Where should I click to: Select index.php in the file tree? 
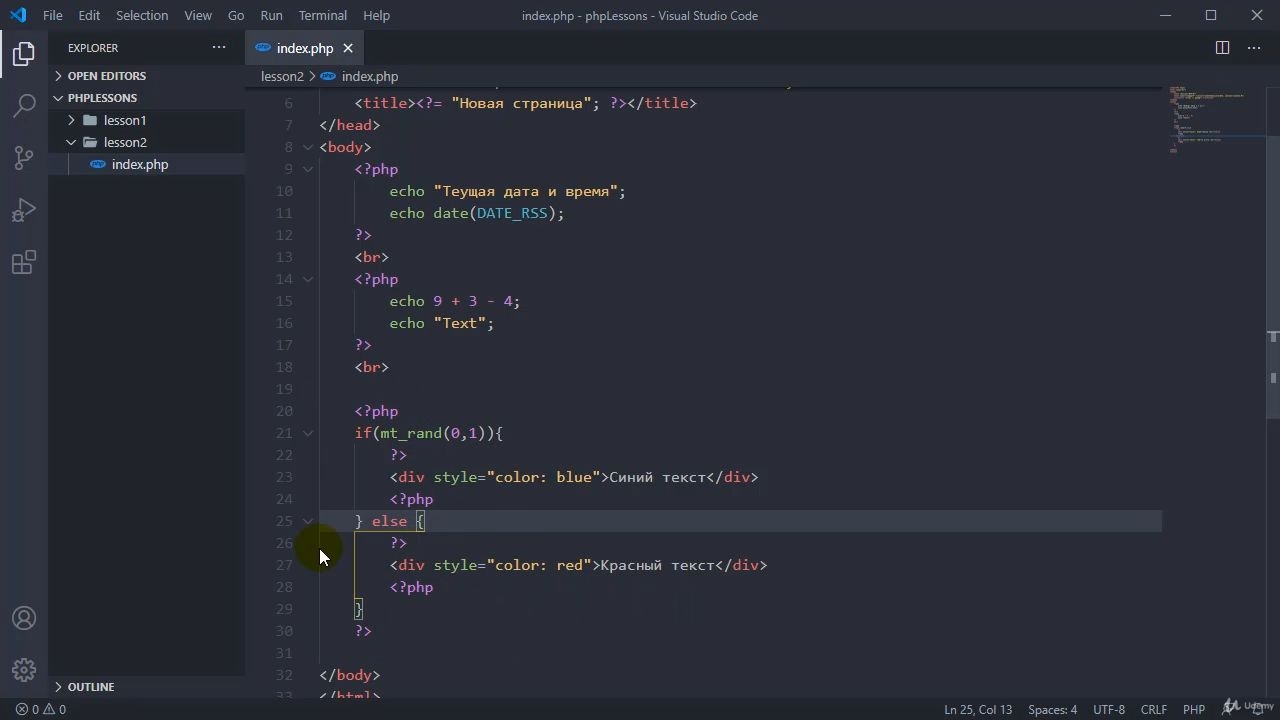click(x=146, y=164)
